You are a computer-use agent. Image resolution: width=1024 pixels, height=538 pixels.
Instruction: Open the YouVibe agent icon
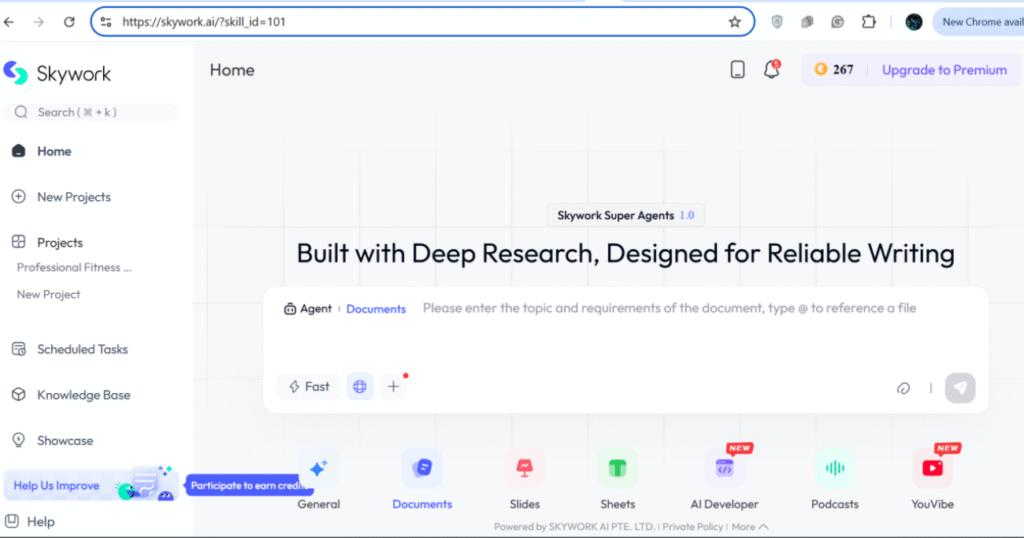(932, 468)
